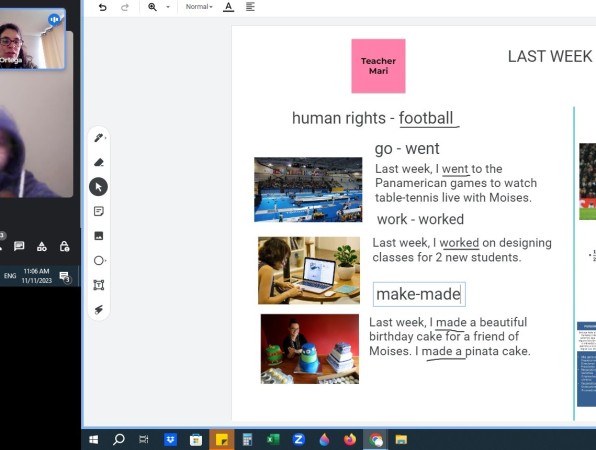Switch to Chrome in taskbar
The width and height of the screenshot is (596, 450).
(x=376, y=440)
